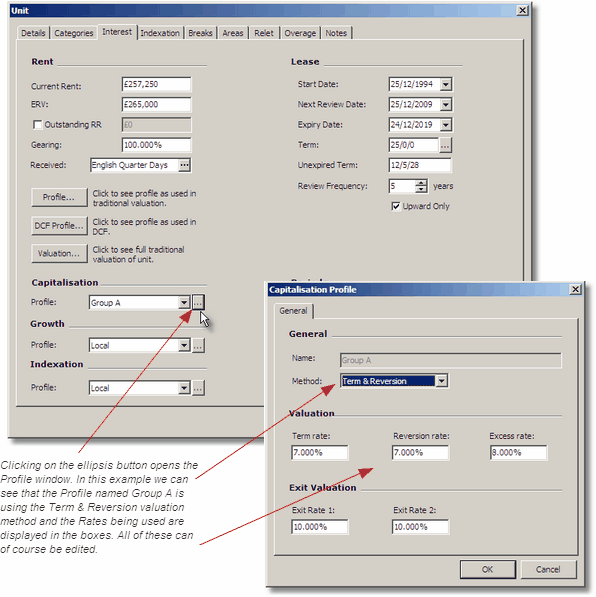Open Capitalisation profile ellipsis button

tap(198, 302)
